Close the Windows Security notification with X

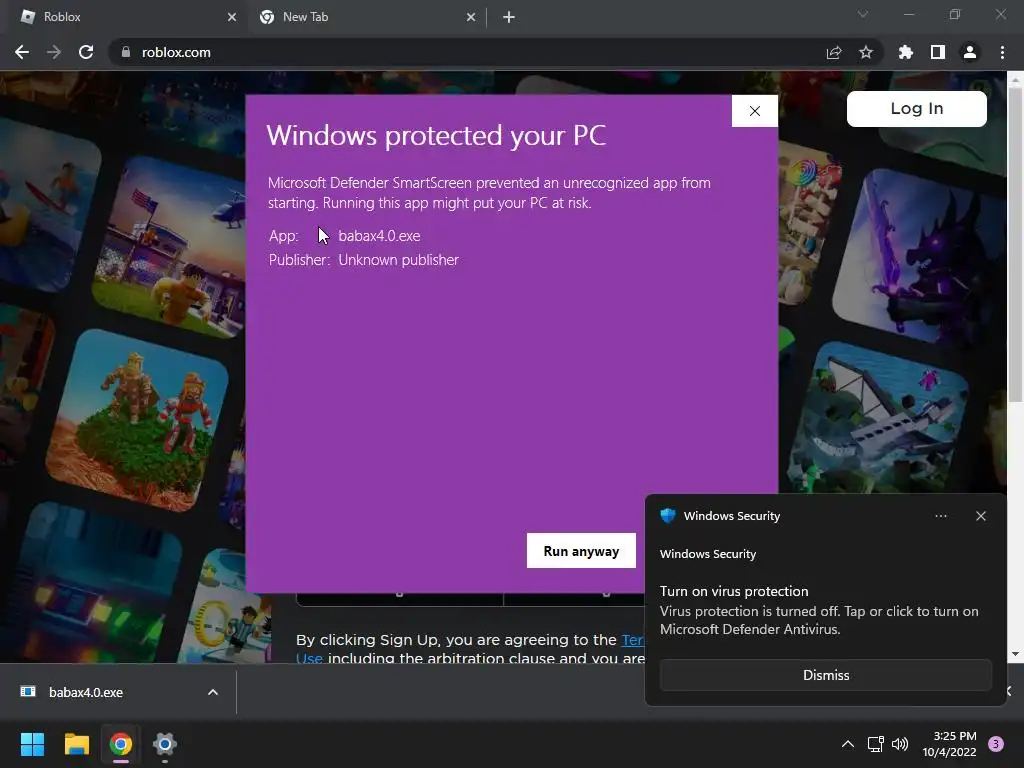[x=981, y=516]
